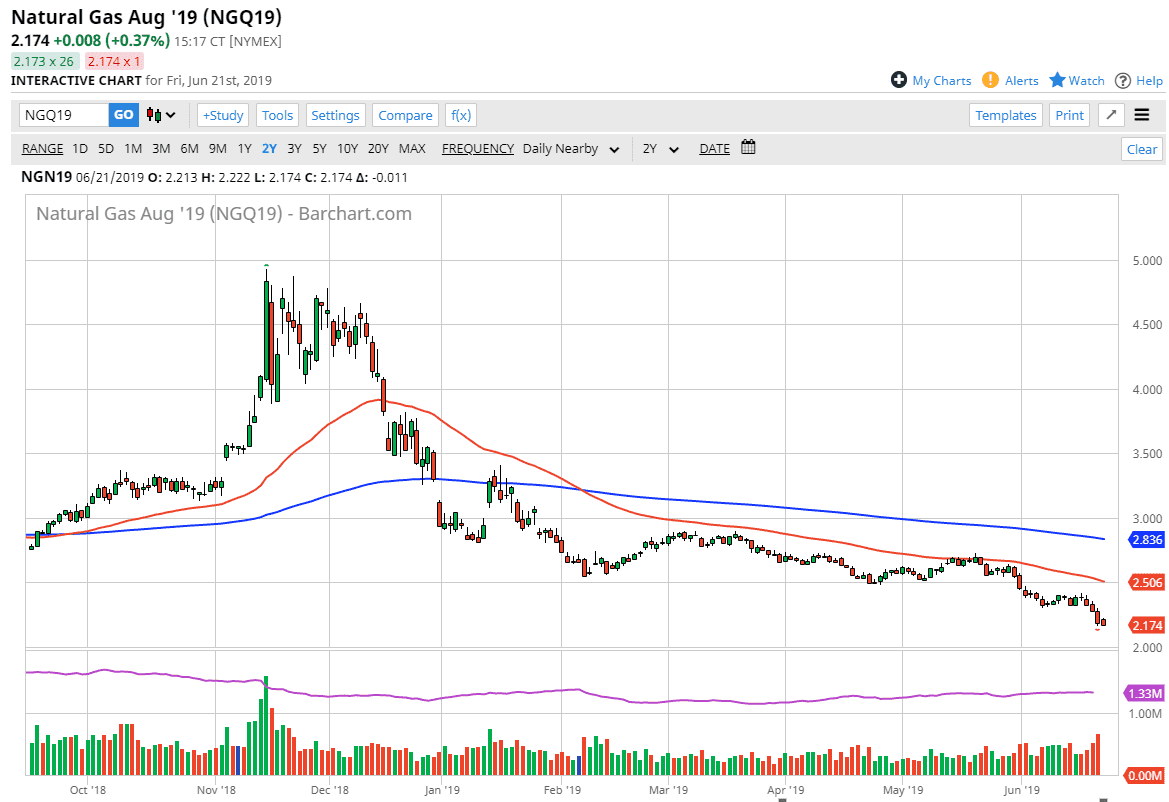This screenshot has width=1169, height=802.
Task: Click the date calendar icon
Action: pyautogui.click(x=748, y=148)
